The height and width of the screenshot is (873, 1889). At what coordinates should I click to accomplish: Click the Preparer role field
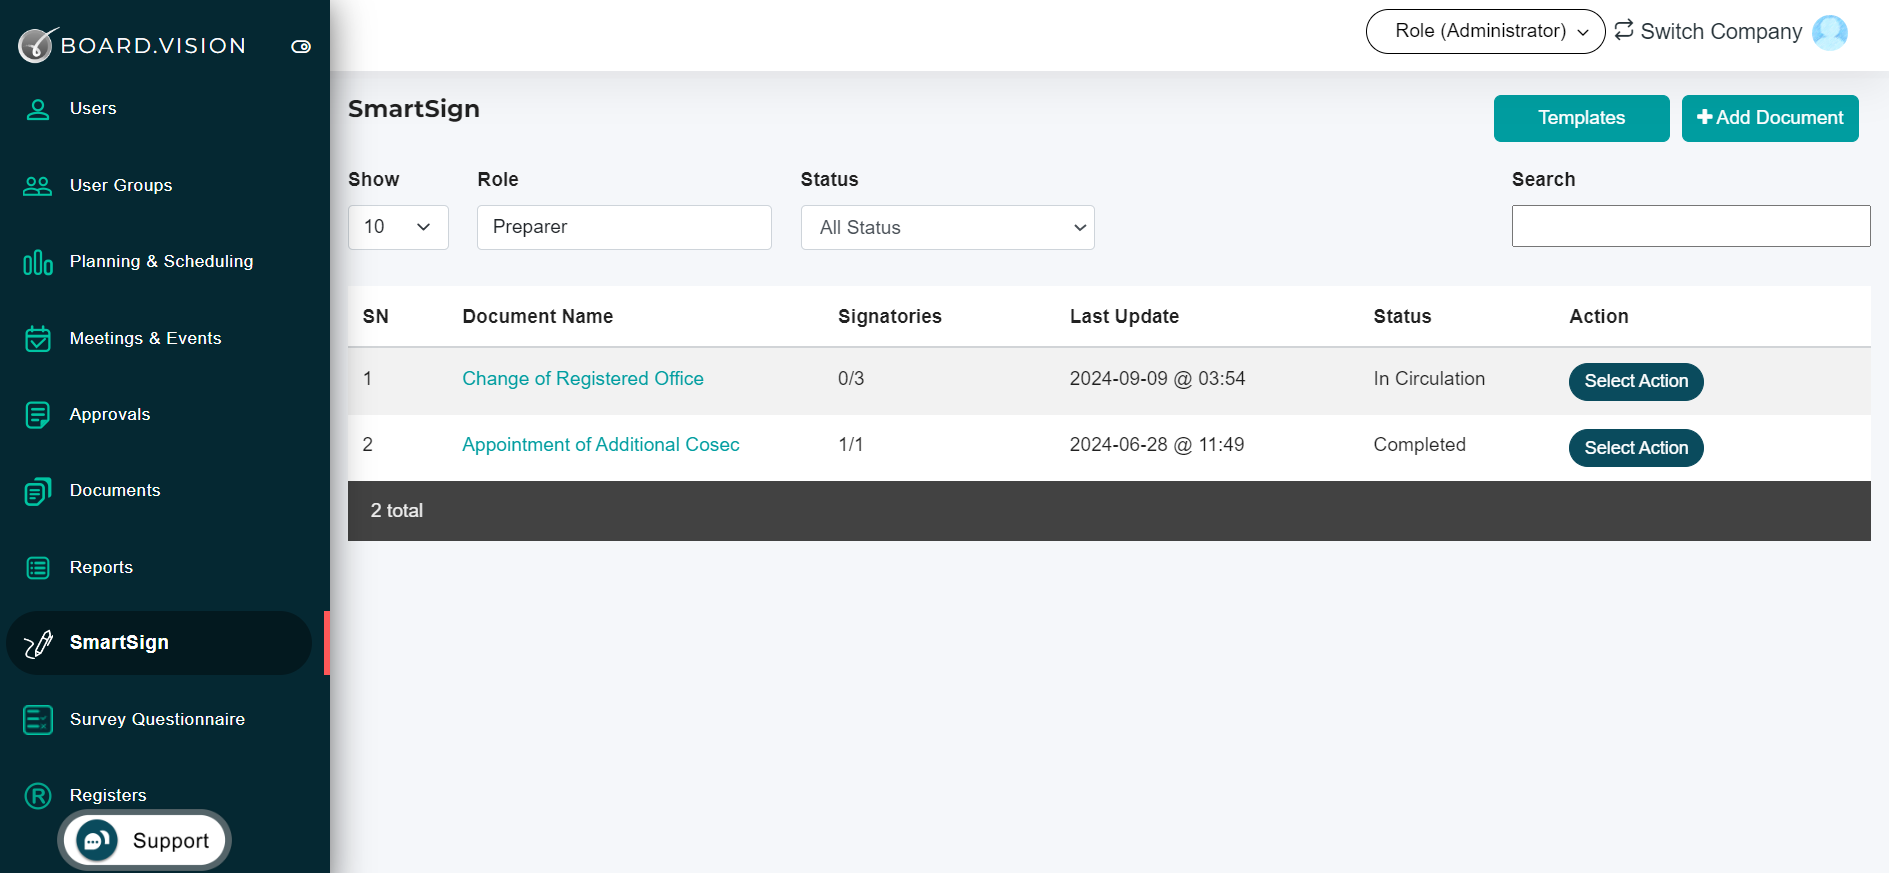pos(624,227)
